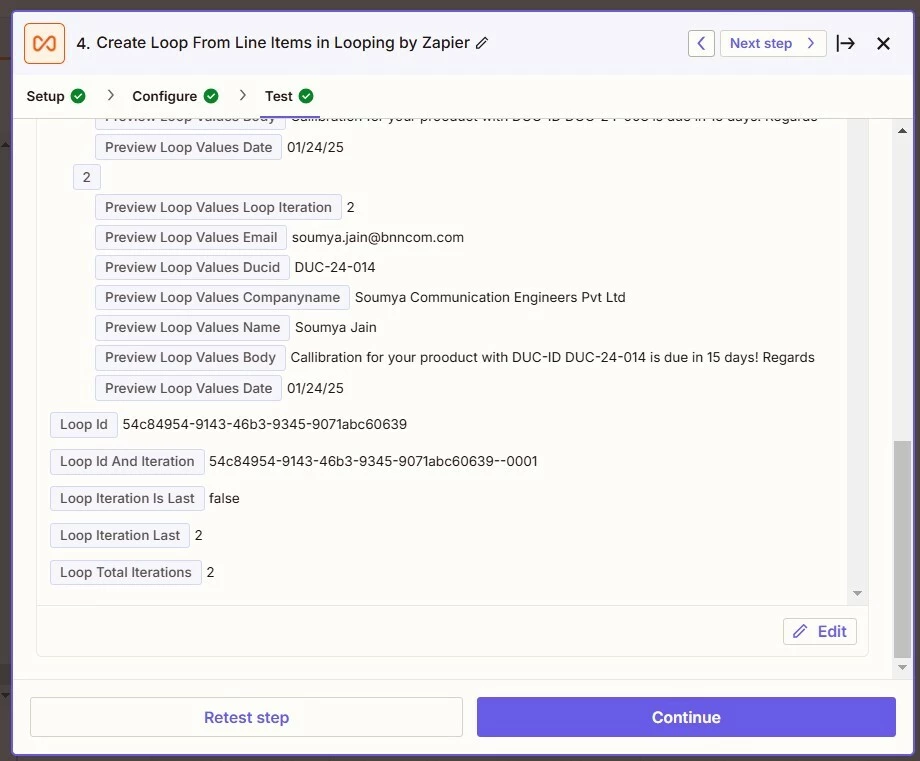Select Preview Loop Values Companyname label
Screen dimensions: 920x761
pyautogui.click(x=222, y=297)
